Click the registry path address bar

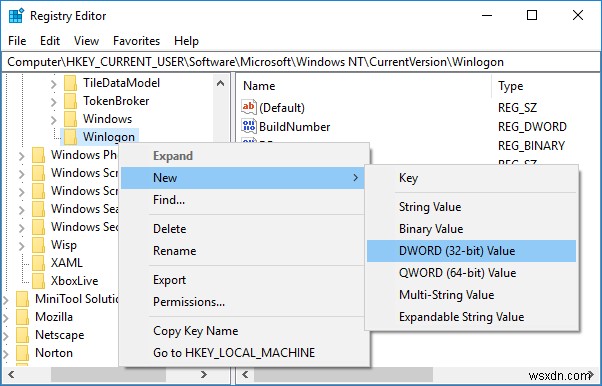coord(301,62)
